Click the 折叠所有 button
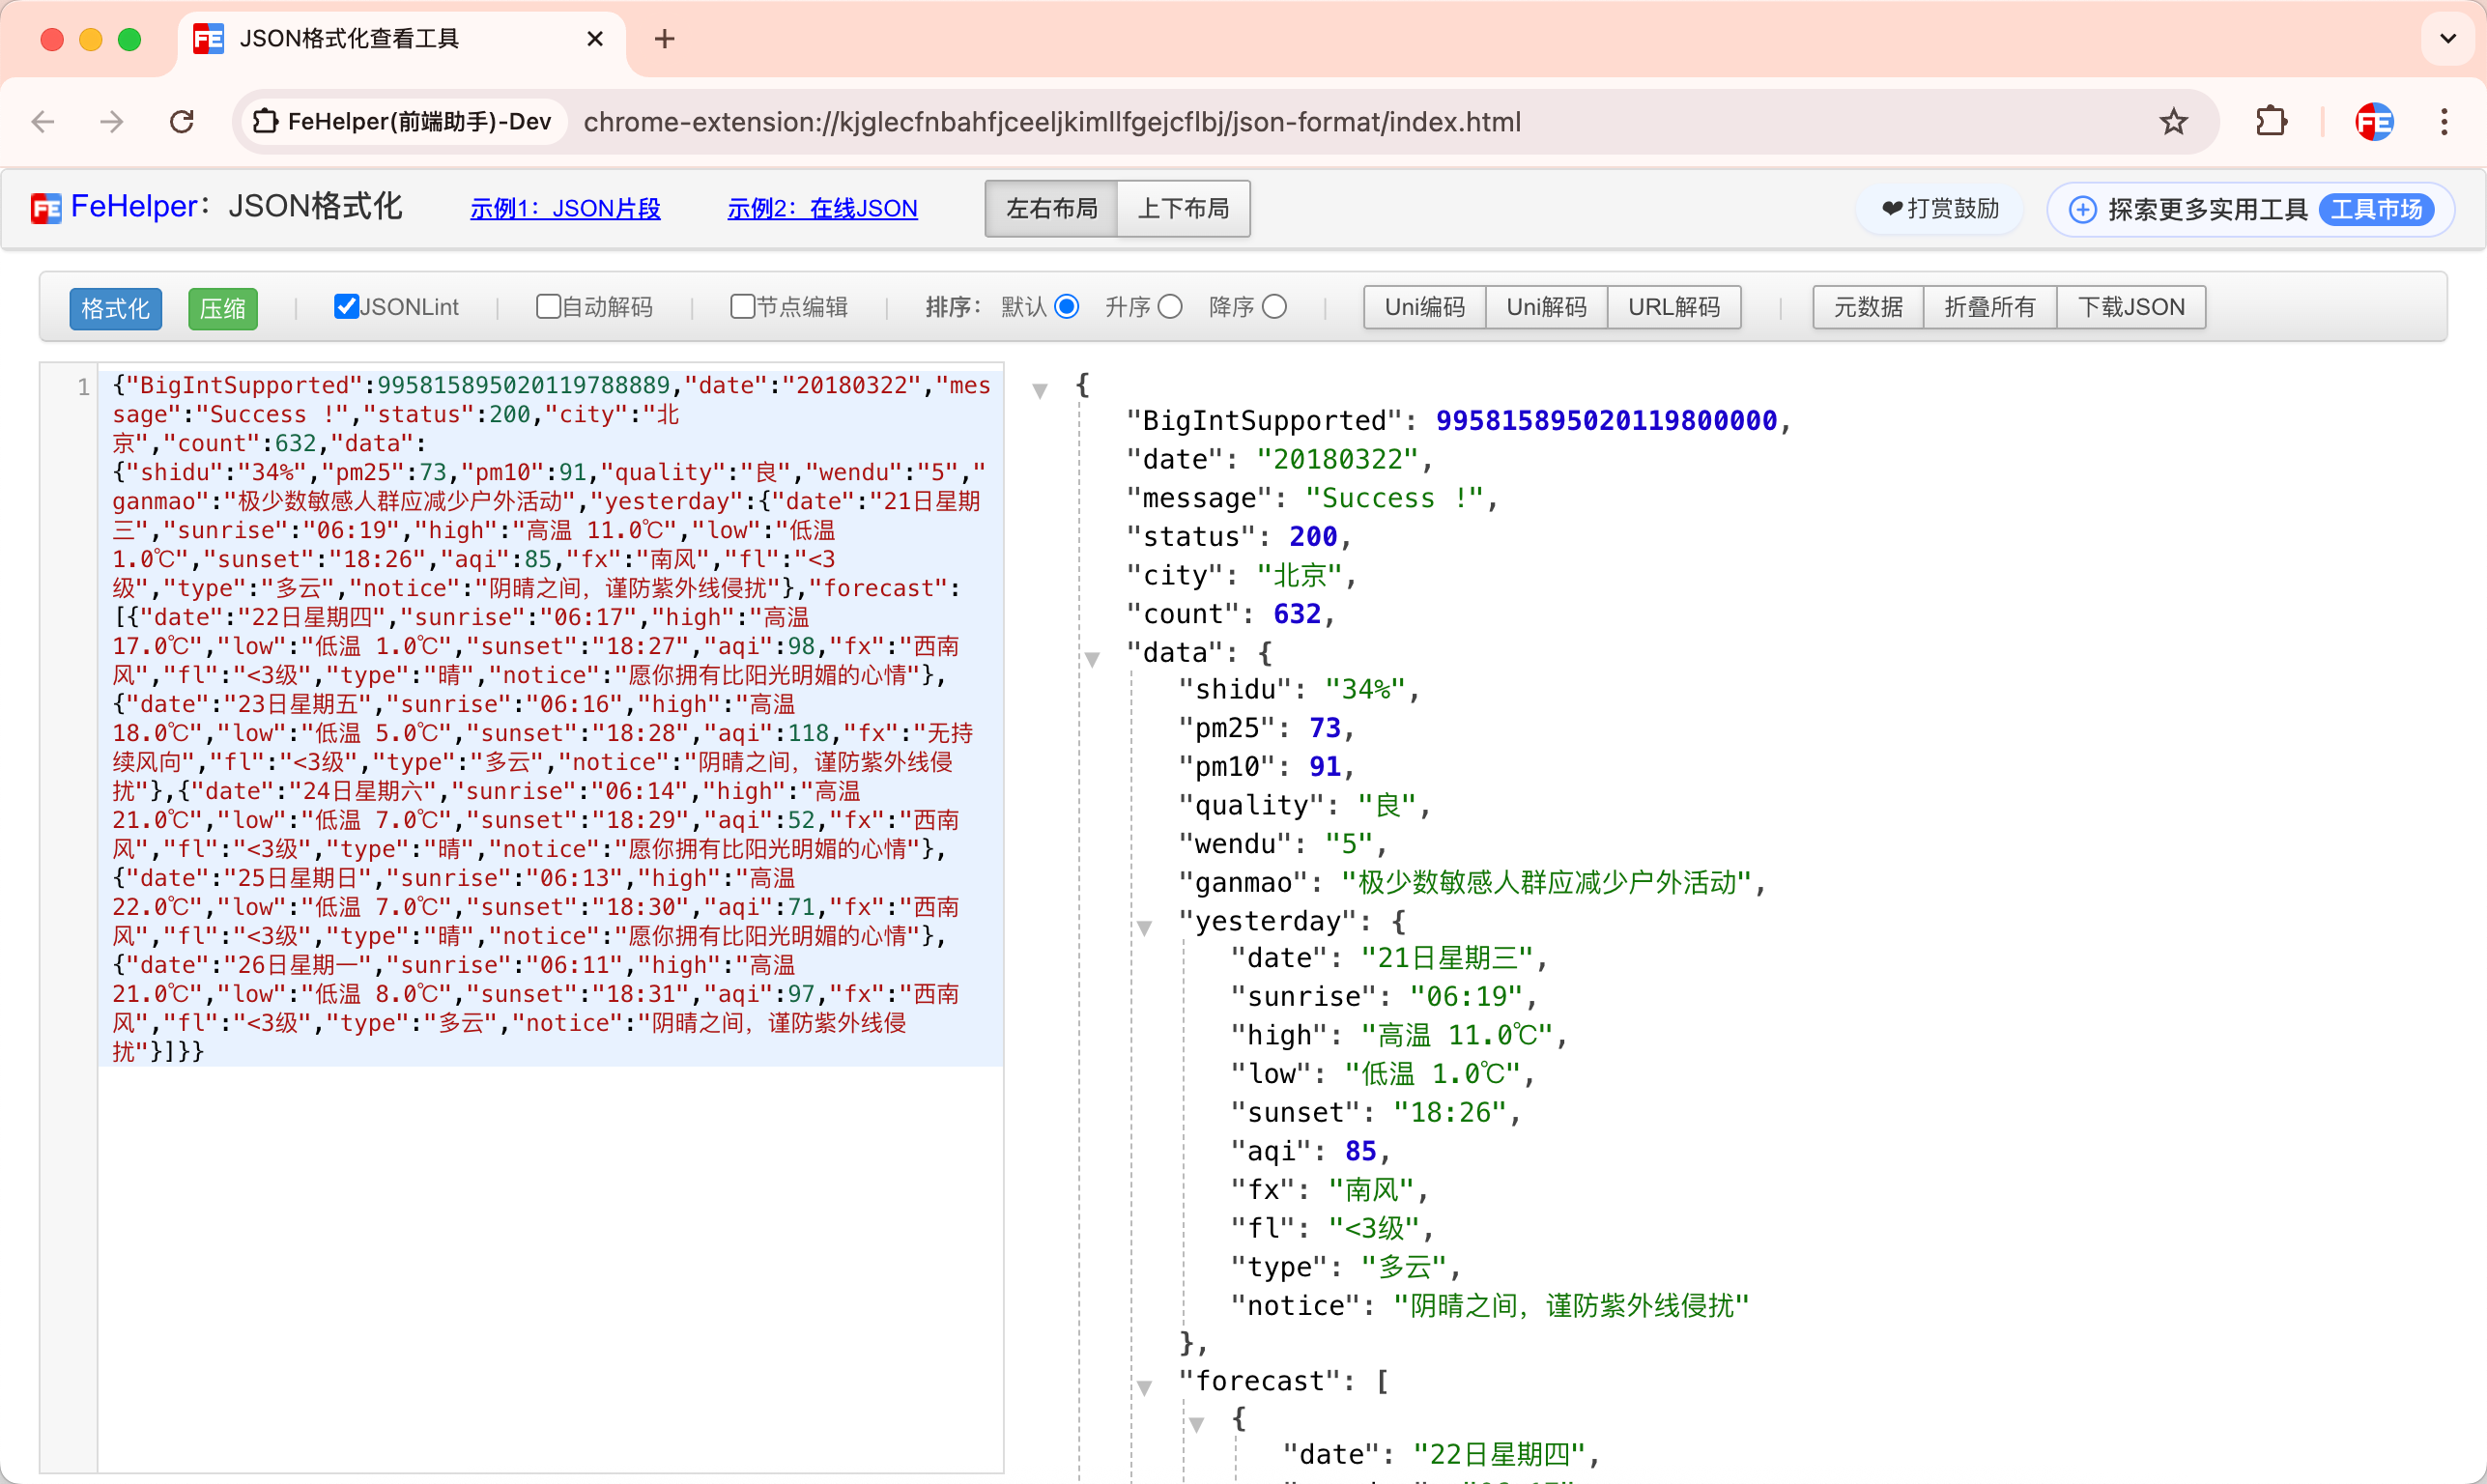Screen dimensions: 2487x1484 (1990, 307)
